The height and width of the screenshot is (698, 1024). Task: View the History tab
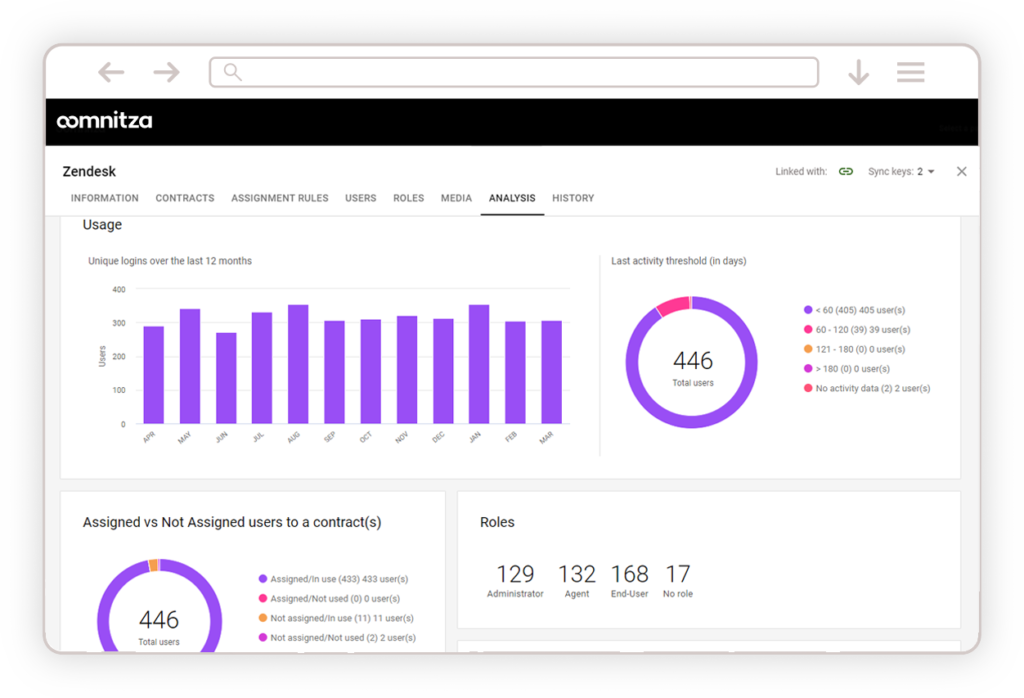(x=573, y=198)
